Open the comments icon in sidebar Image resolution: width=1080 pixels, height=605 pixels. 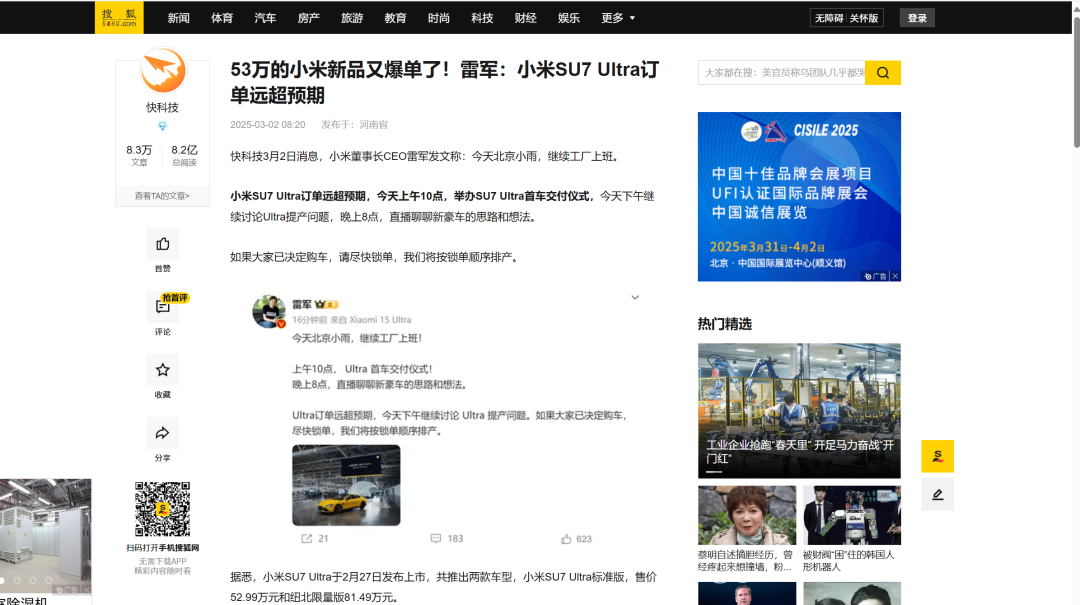[163, 307]
